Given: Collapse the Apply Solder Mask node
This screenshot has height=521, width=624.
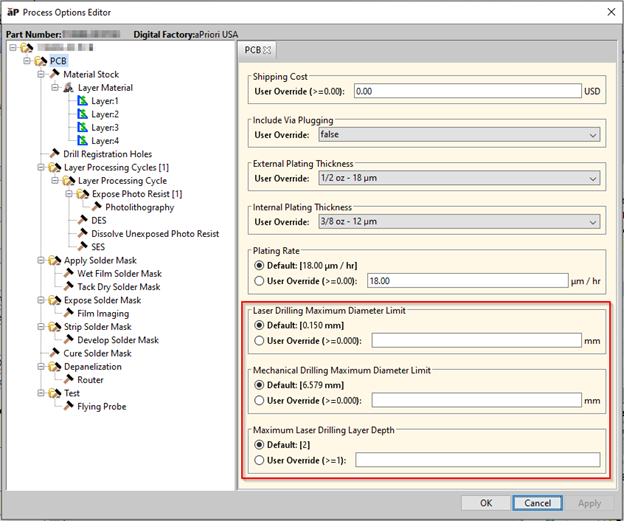Looking at the screenshot, I should 41,260.
